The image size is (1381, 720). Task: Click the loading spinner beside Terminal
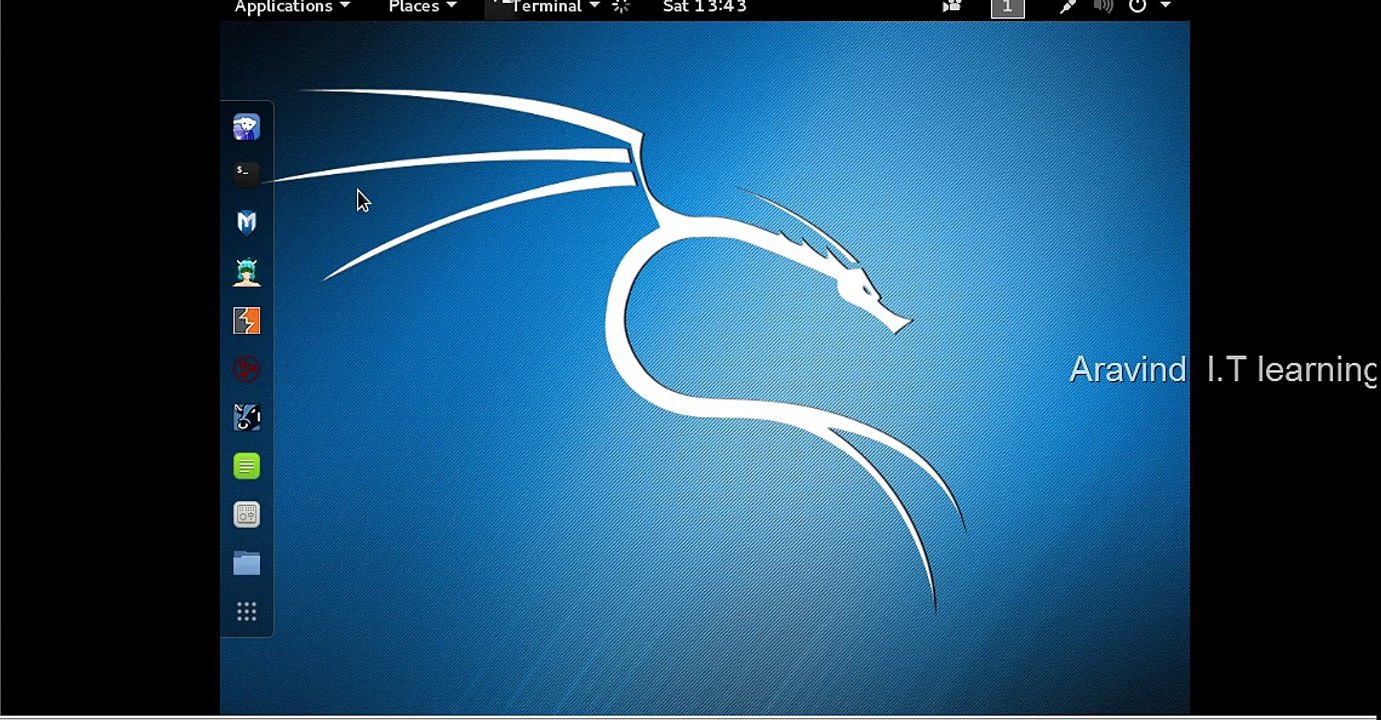pos(621,7)
